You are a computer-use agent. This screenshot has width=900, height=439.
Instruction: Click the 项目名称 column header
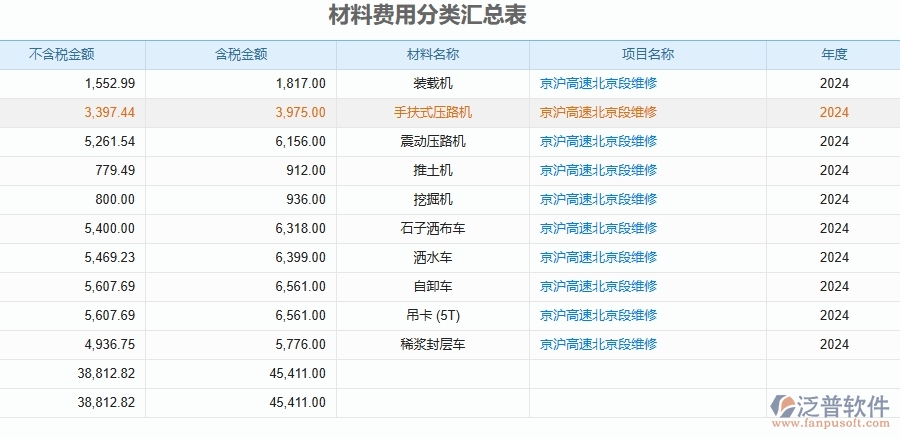647,55
